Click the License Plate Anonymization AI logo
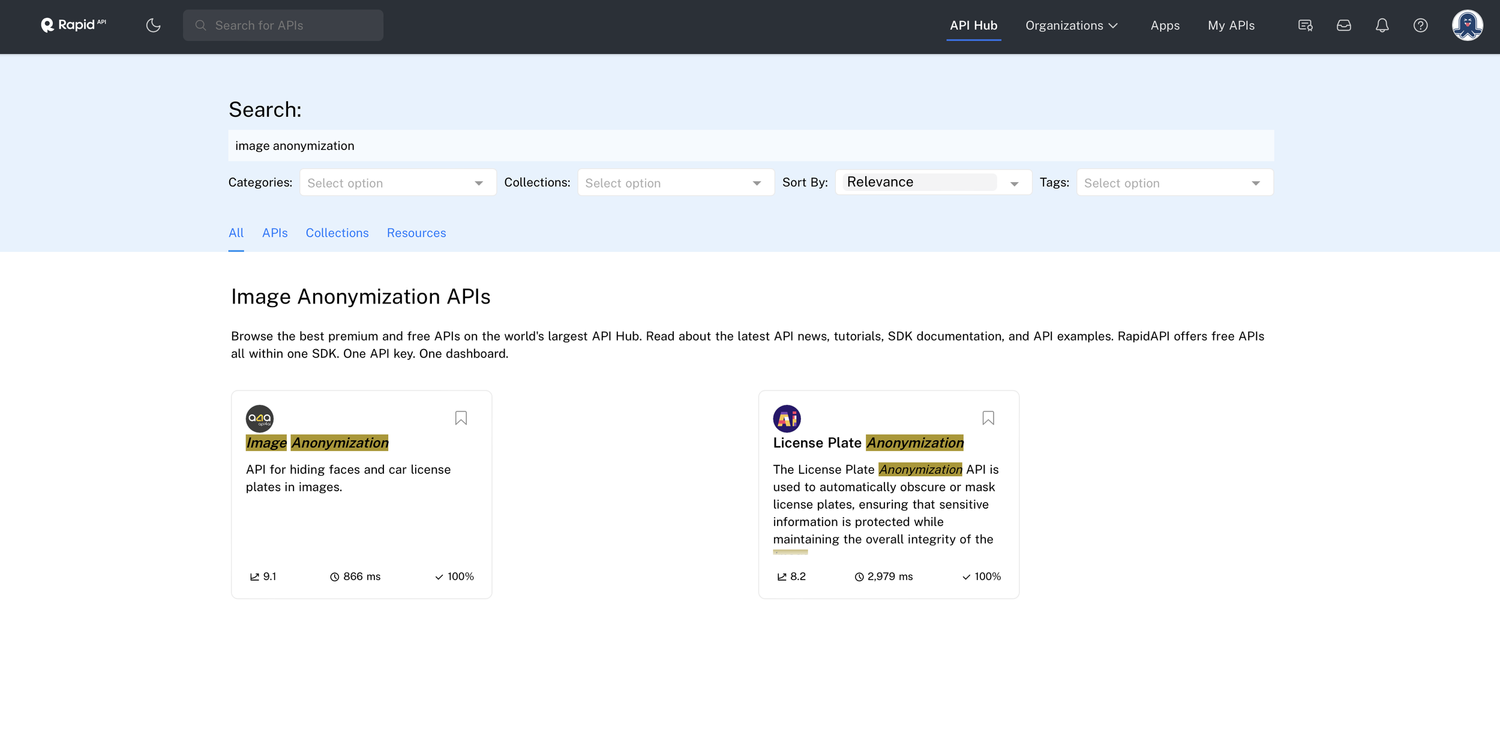This screenshot has height=733, width=1500. click(x=787, y=418)
